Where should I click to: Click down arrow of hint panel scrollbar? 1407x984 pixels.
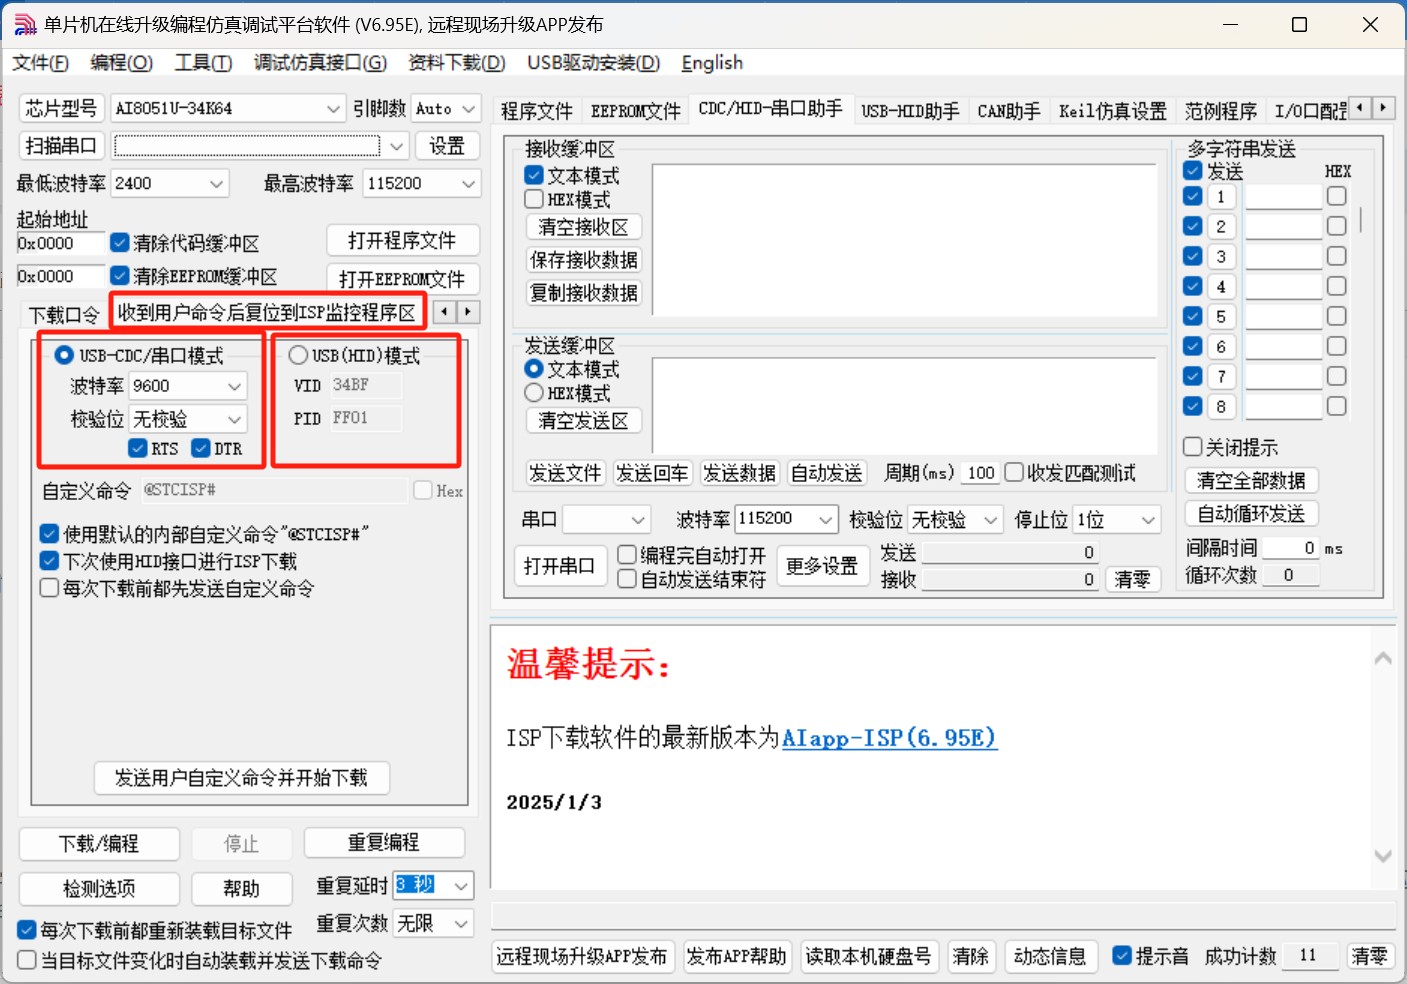pyautogui.click(x=1383, y=856)
